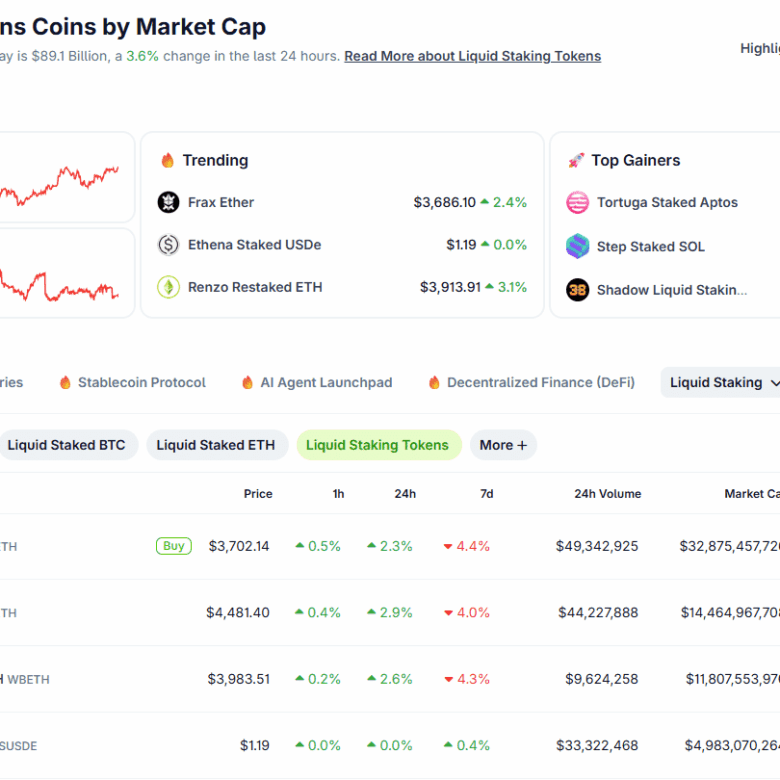780x780 pixels.
Task: Sort the table by 24h Volume column
Action: (x=607, y=494)
